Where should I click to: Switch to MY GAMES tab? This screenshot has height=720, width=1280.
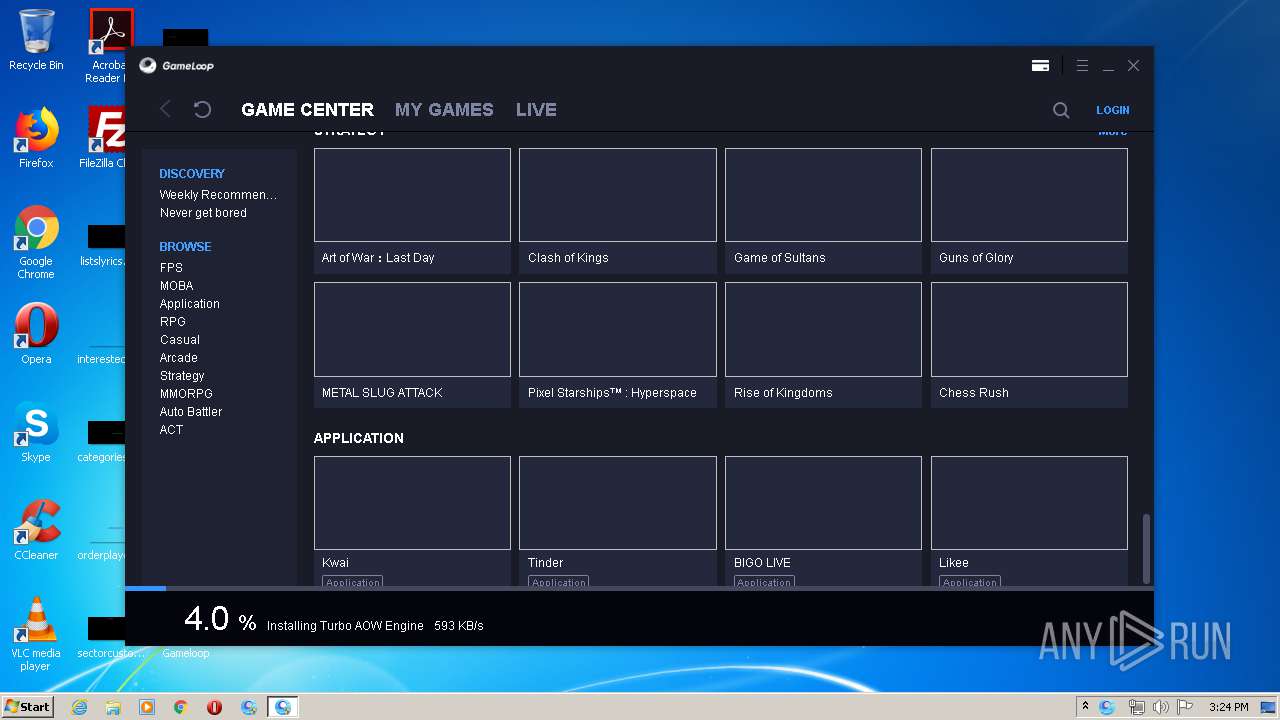coord(444,110)
